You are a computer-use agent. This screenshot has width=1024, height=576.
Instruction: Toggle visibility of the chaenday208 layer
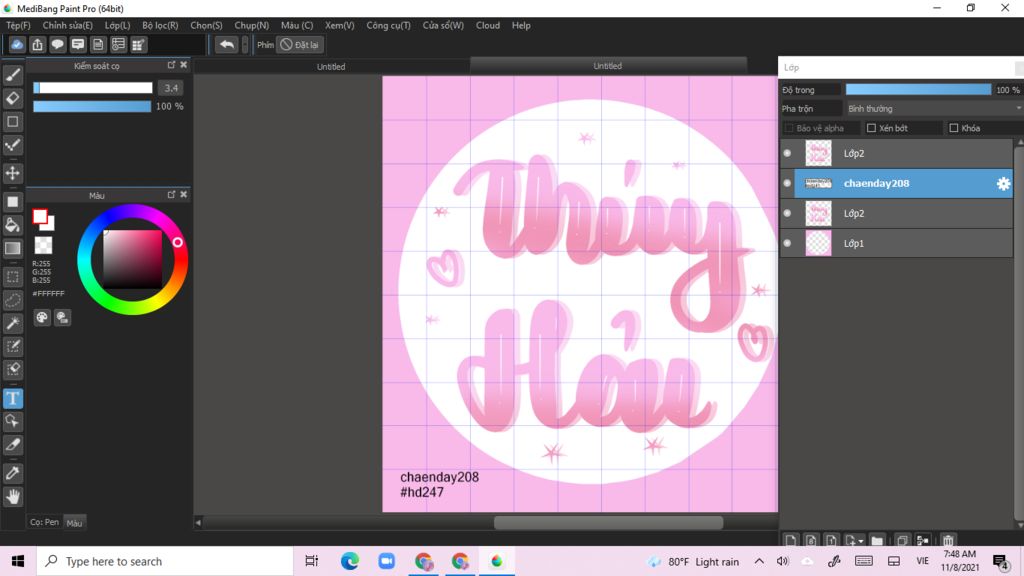(x=787, y=184)
